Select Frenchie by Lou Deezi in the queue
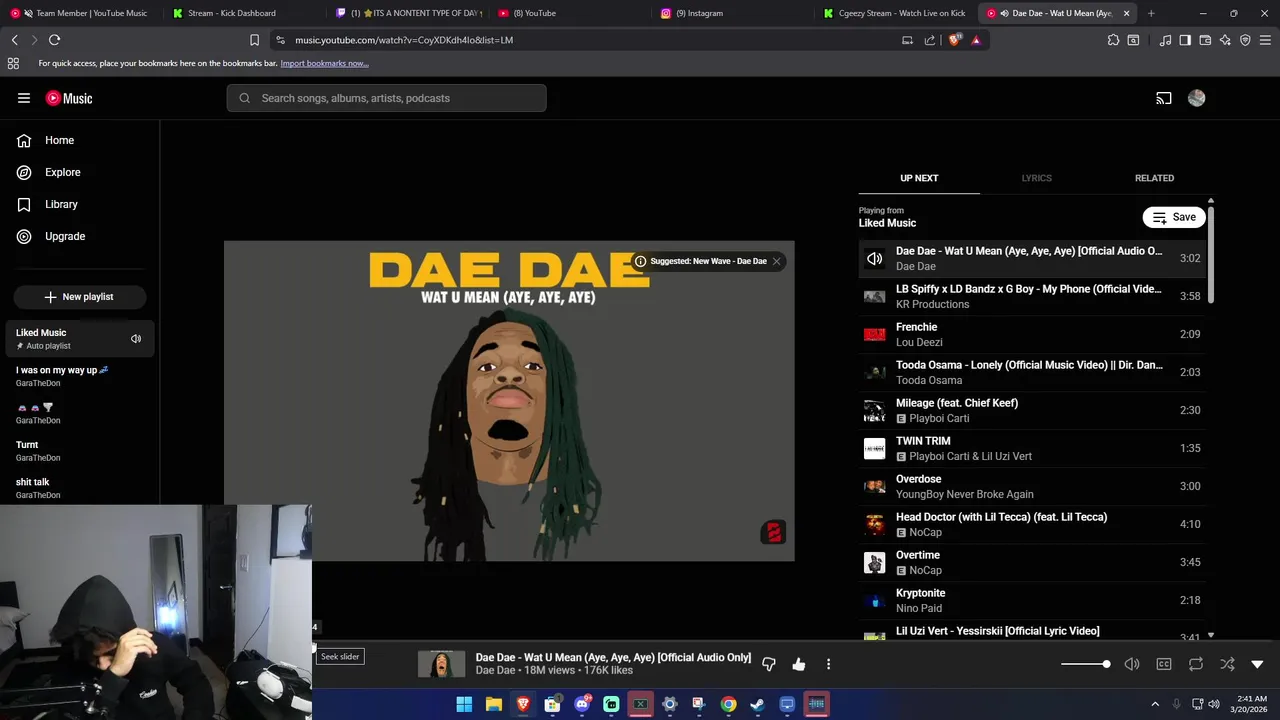This screenshot has height=720, width=1280. click(1032, 334)
